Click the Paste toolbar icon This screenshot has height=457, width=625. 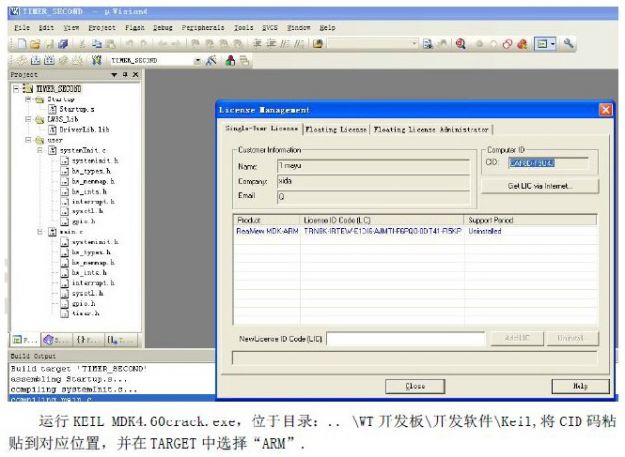(110, 44)
